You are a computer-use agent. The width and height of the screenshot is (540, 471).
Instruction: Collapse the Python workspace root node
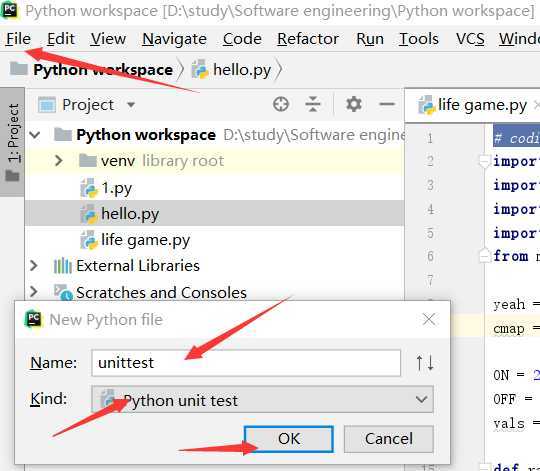[35, 135]
